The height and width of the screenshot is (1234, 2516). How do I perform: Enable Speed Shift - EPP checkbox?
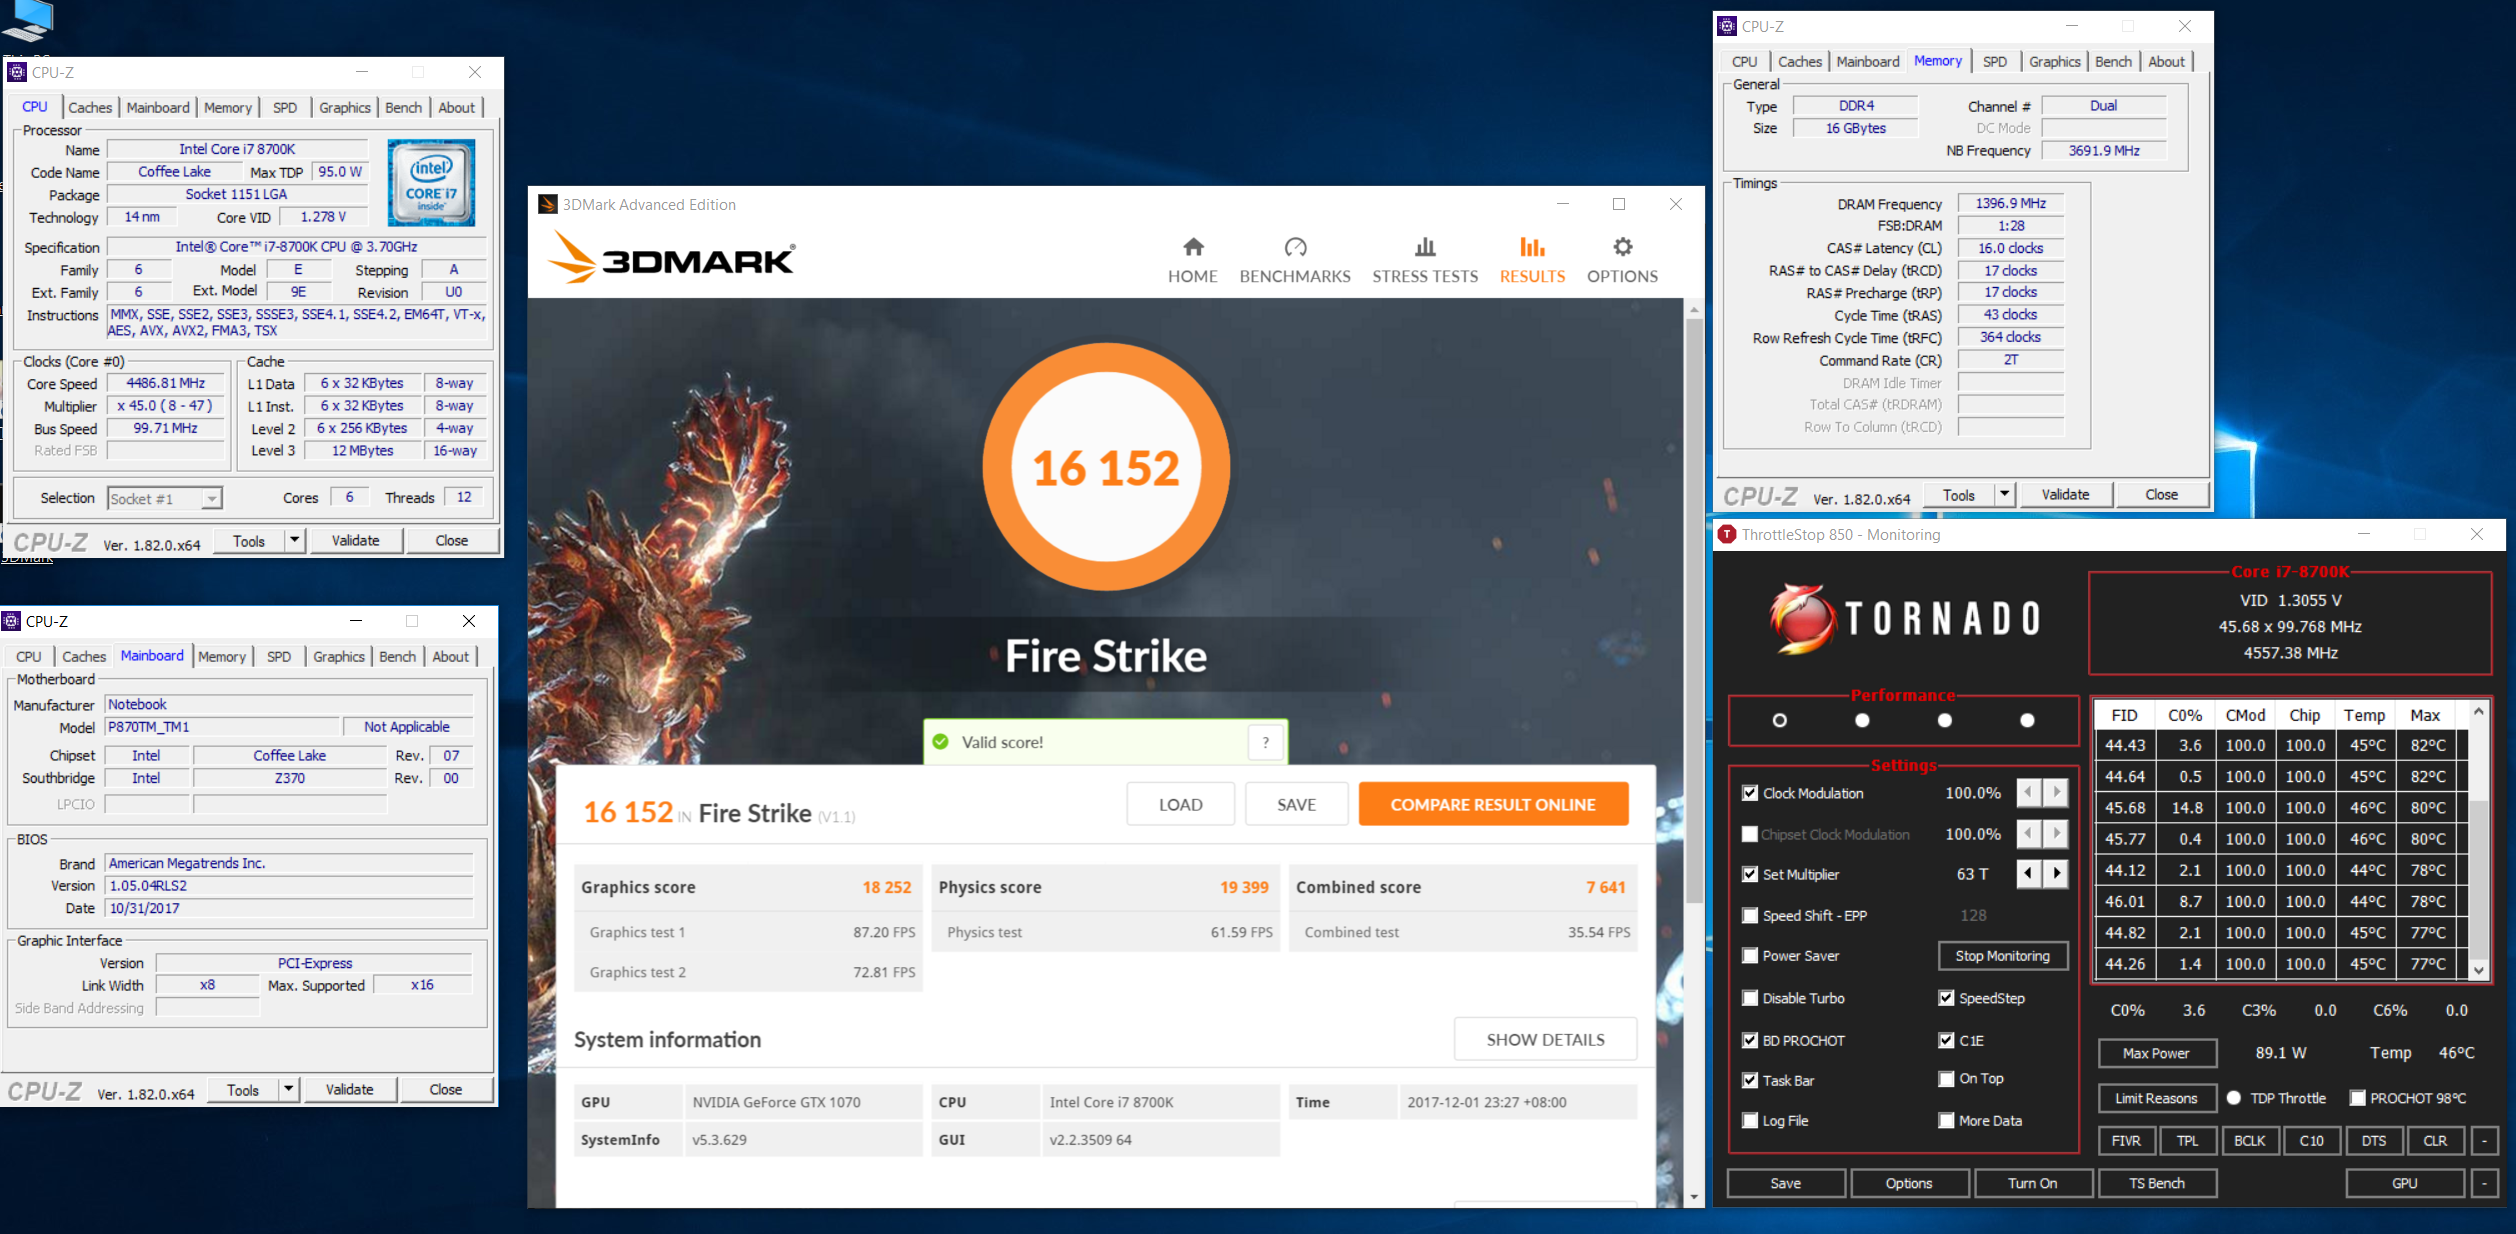(x=1749, y=915)
